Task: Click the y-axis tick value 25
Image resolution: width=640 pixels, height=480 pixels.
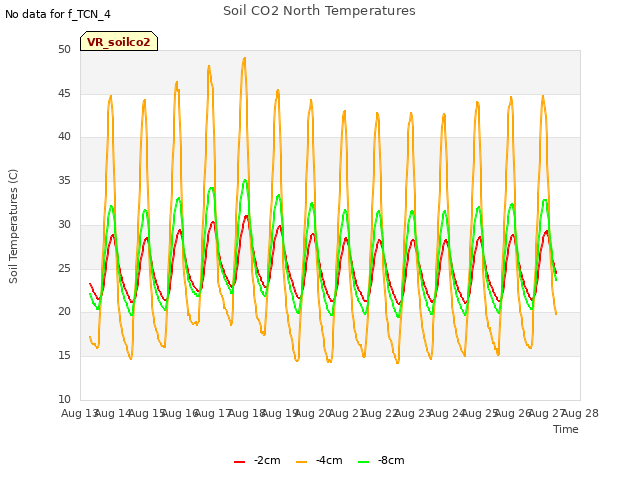Action: pos(64,268)
